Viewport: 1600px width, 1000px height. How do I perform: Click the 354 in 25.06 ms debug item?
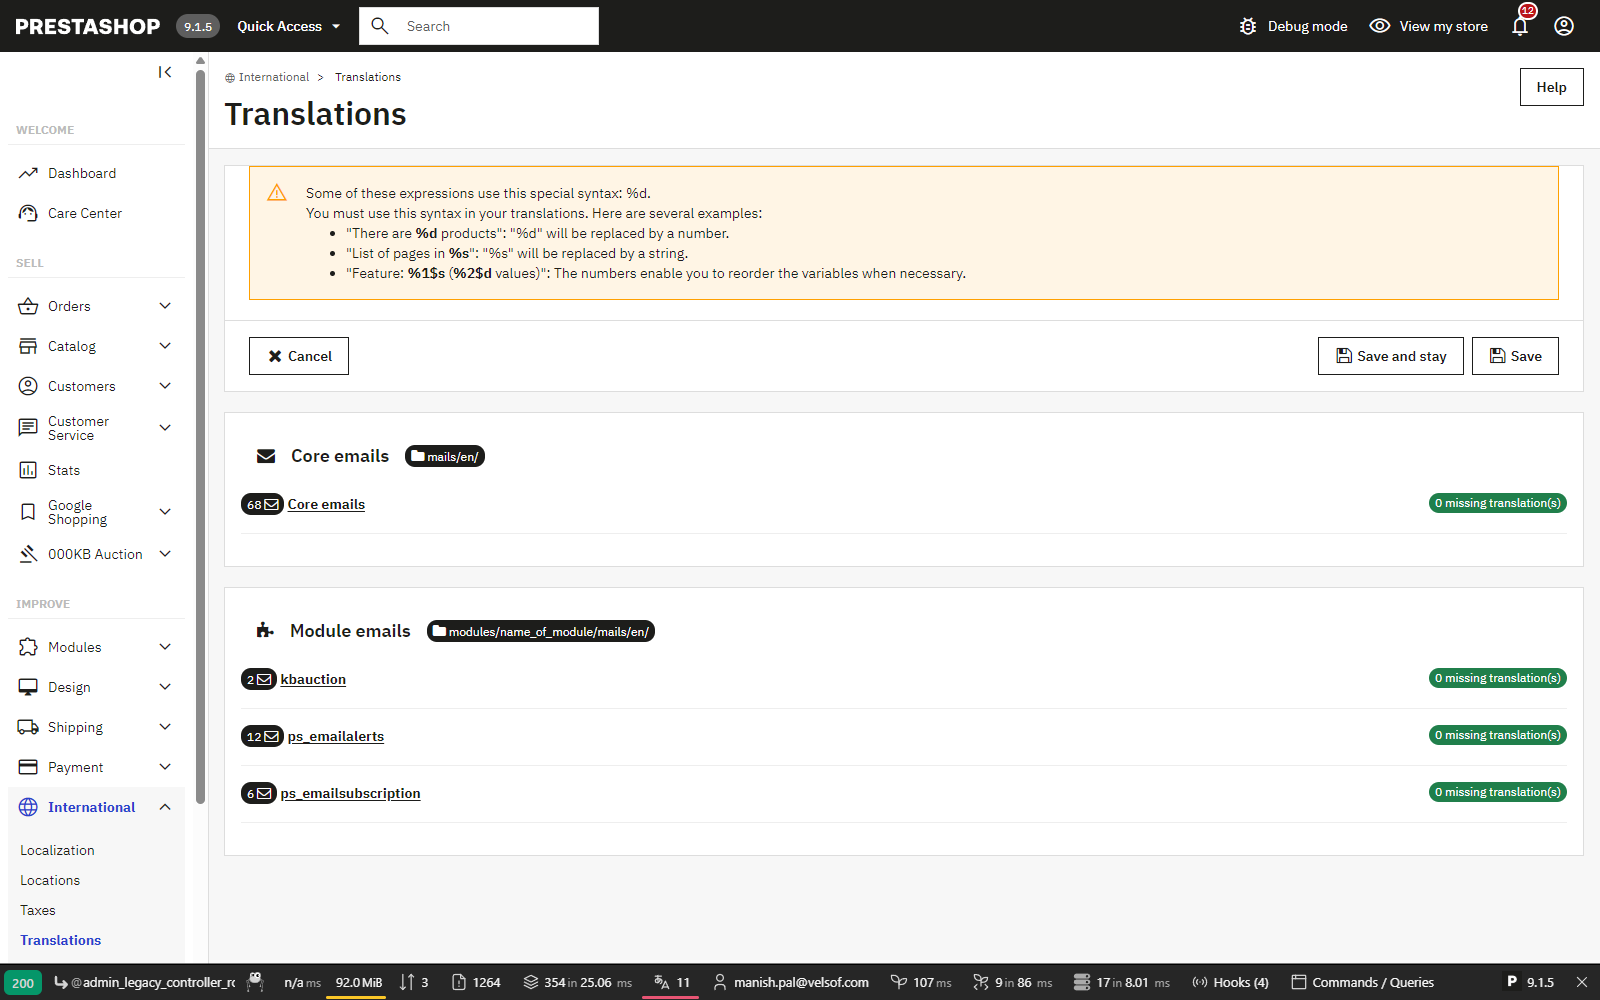pos(578,983)
